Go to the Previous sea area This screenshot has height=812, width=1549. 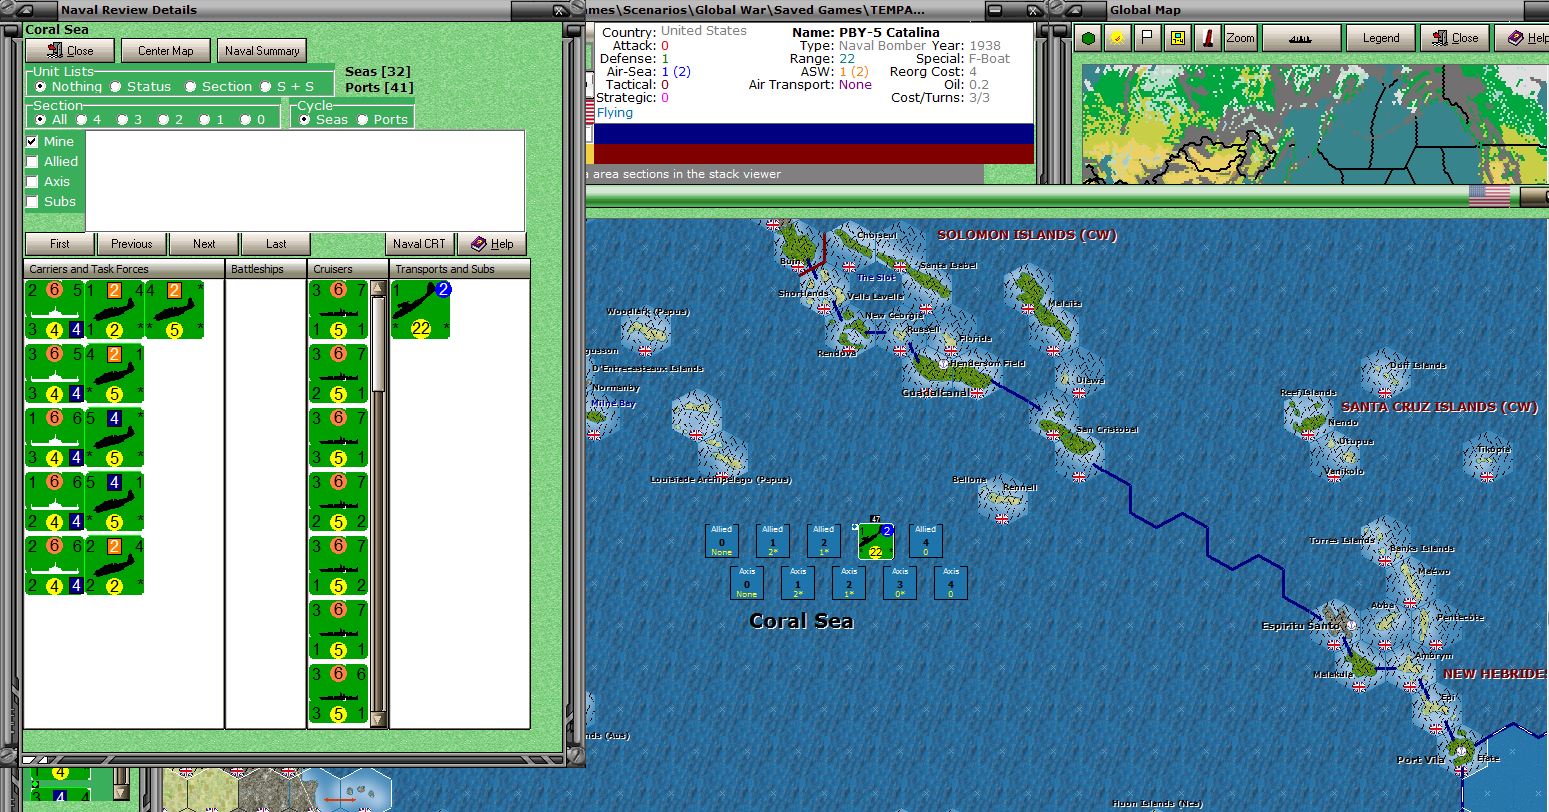132,243
